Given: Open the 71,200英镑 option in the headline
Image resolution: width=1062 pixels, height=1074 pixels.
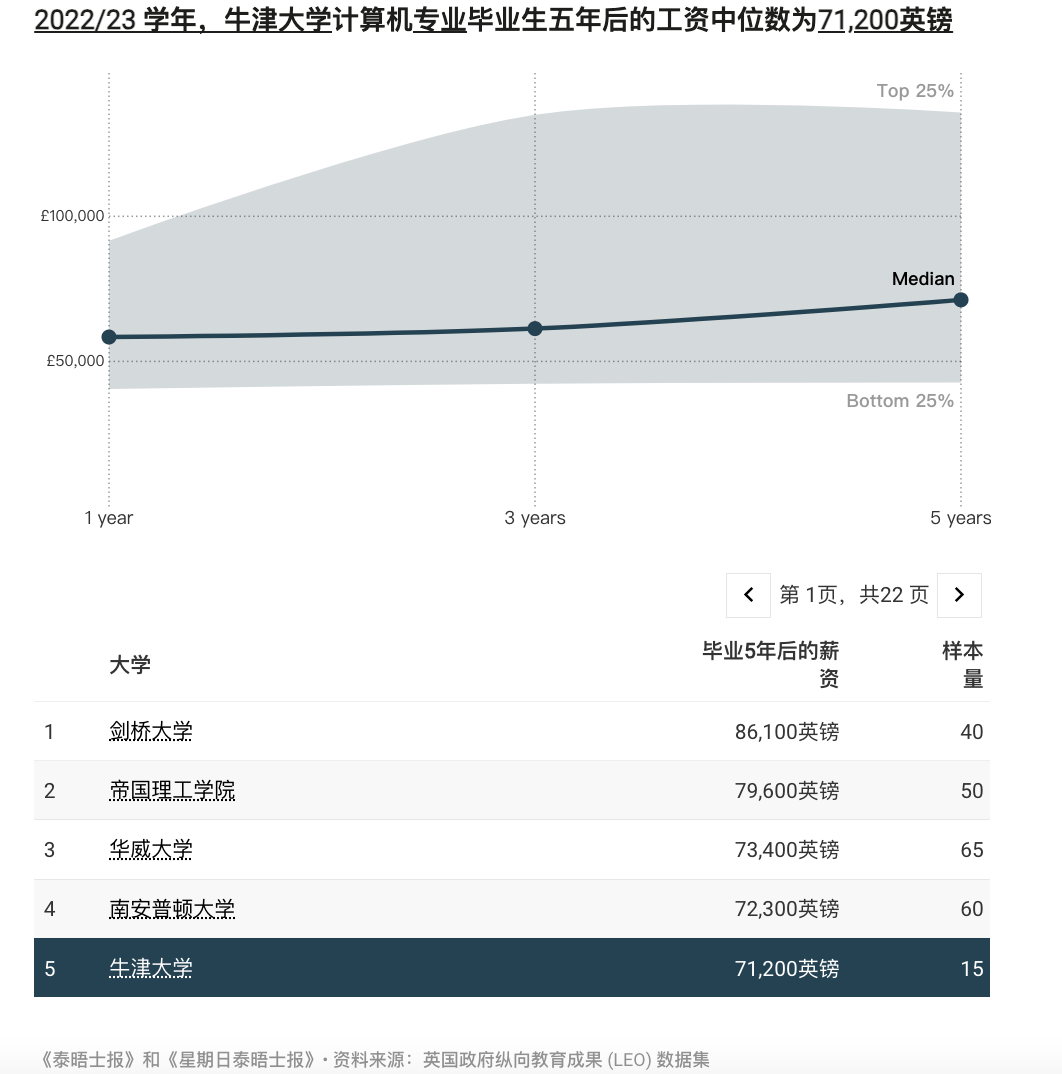Looking at the screenshot, I should pos(884,21).
